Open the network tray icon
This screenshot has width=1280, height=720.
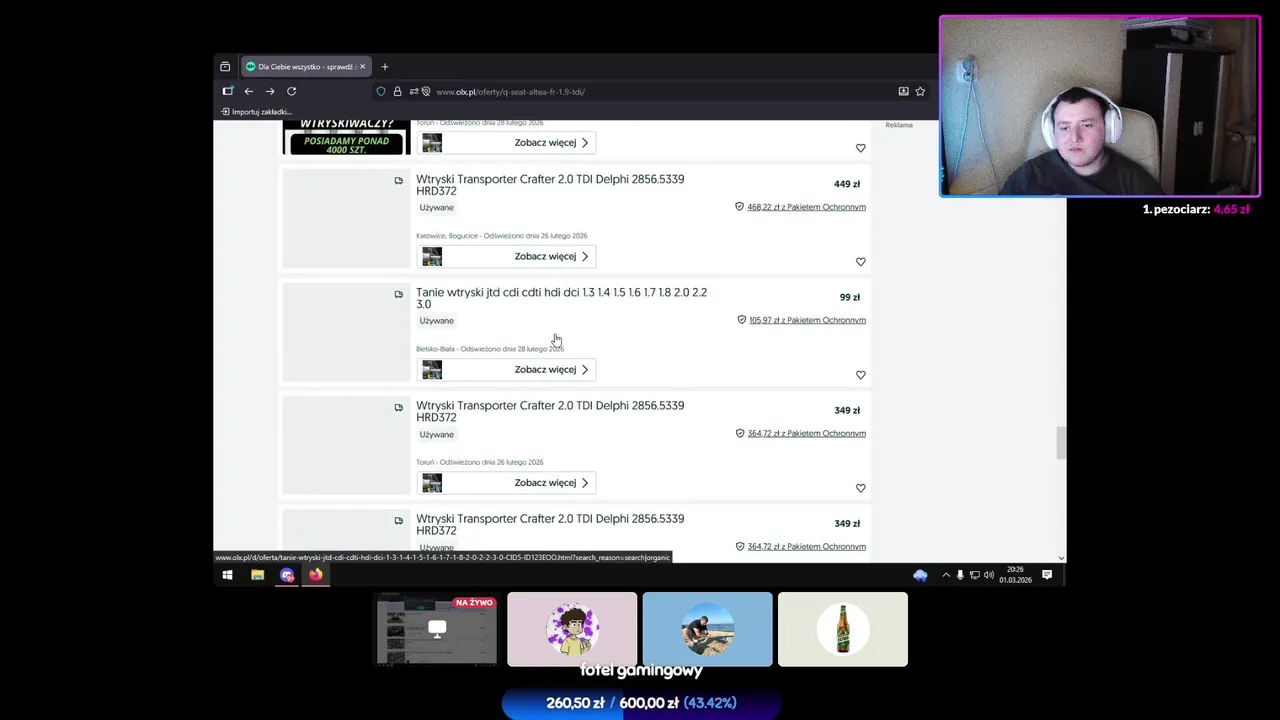coord(974,575)
